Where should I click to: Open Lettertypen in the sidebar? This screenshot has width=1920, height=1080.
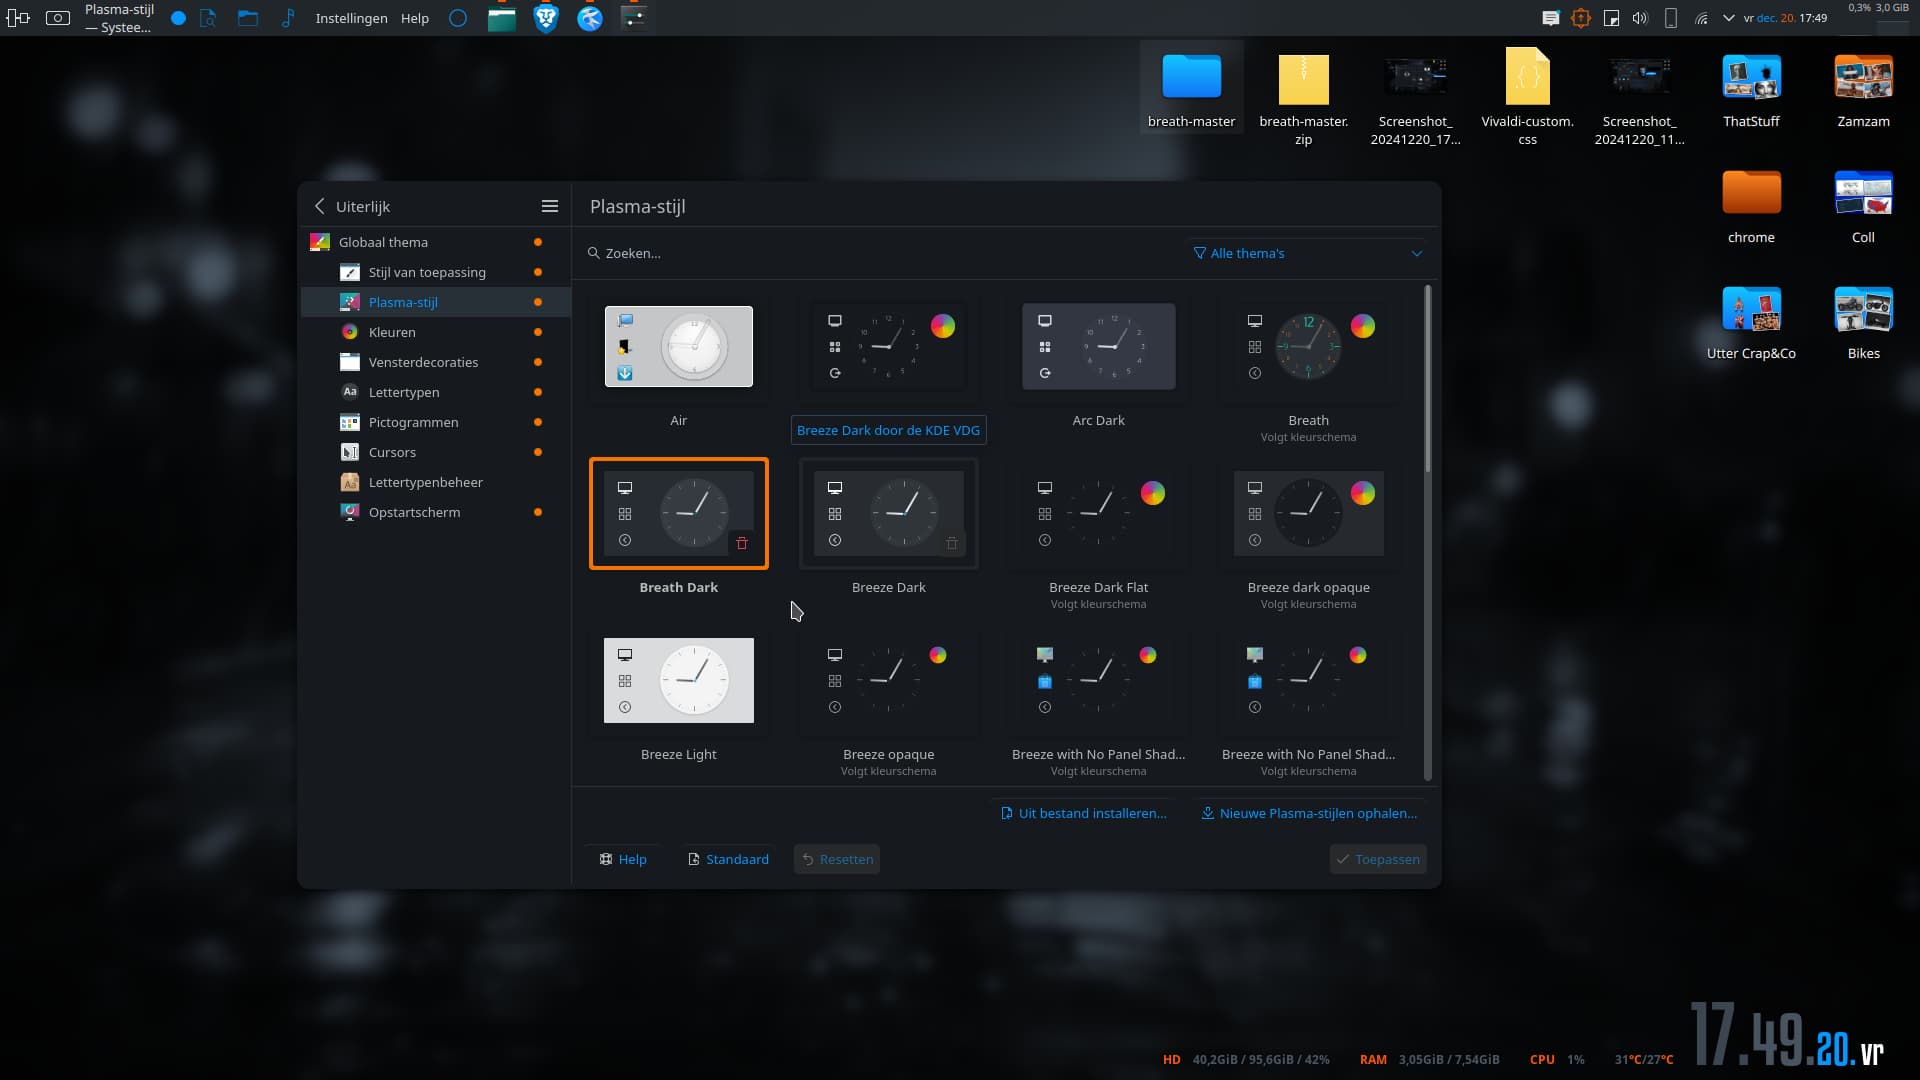coord(435,392)
